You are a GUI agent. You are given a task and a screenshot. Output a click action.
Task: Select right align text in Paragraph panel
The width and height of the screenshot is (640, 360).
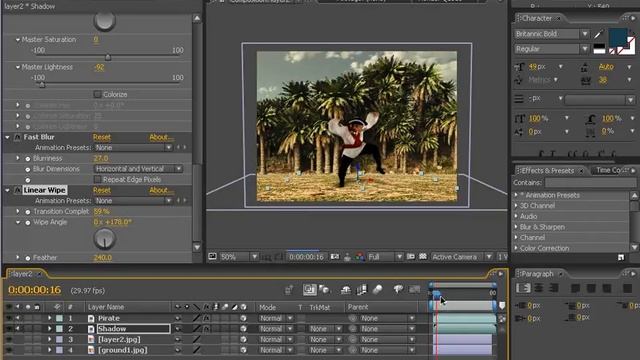tap(554, 288)
